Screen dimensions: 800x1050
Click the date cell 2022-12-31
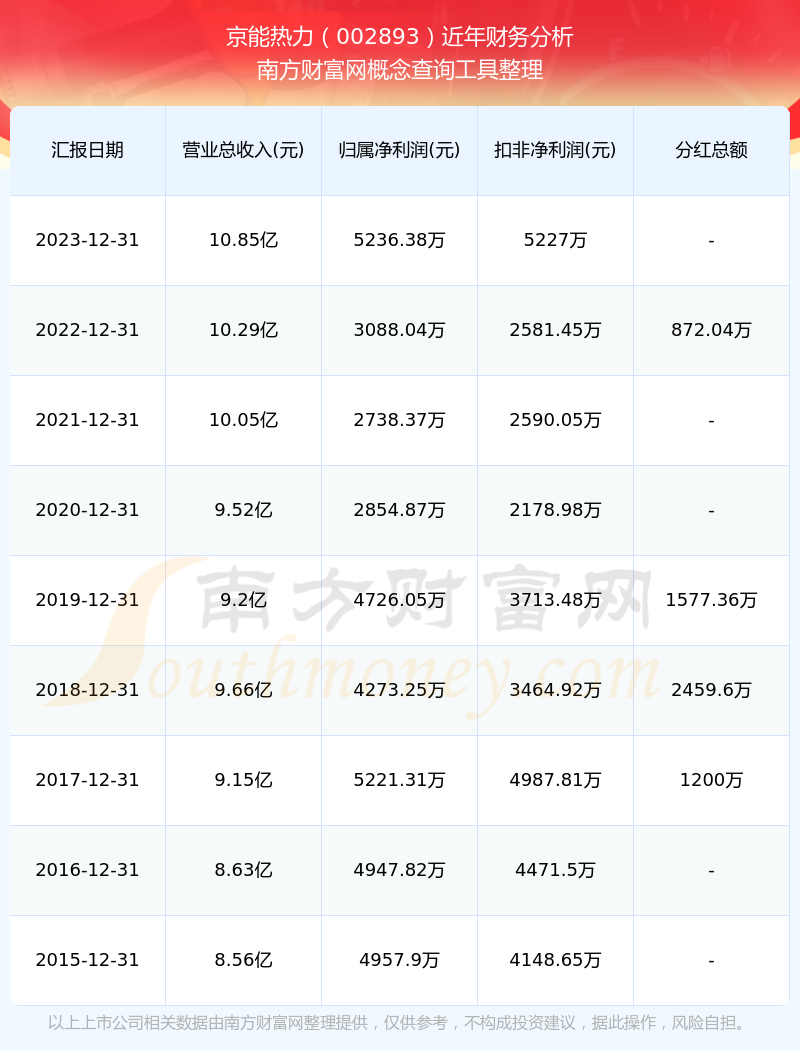(x=88, y=330)
